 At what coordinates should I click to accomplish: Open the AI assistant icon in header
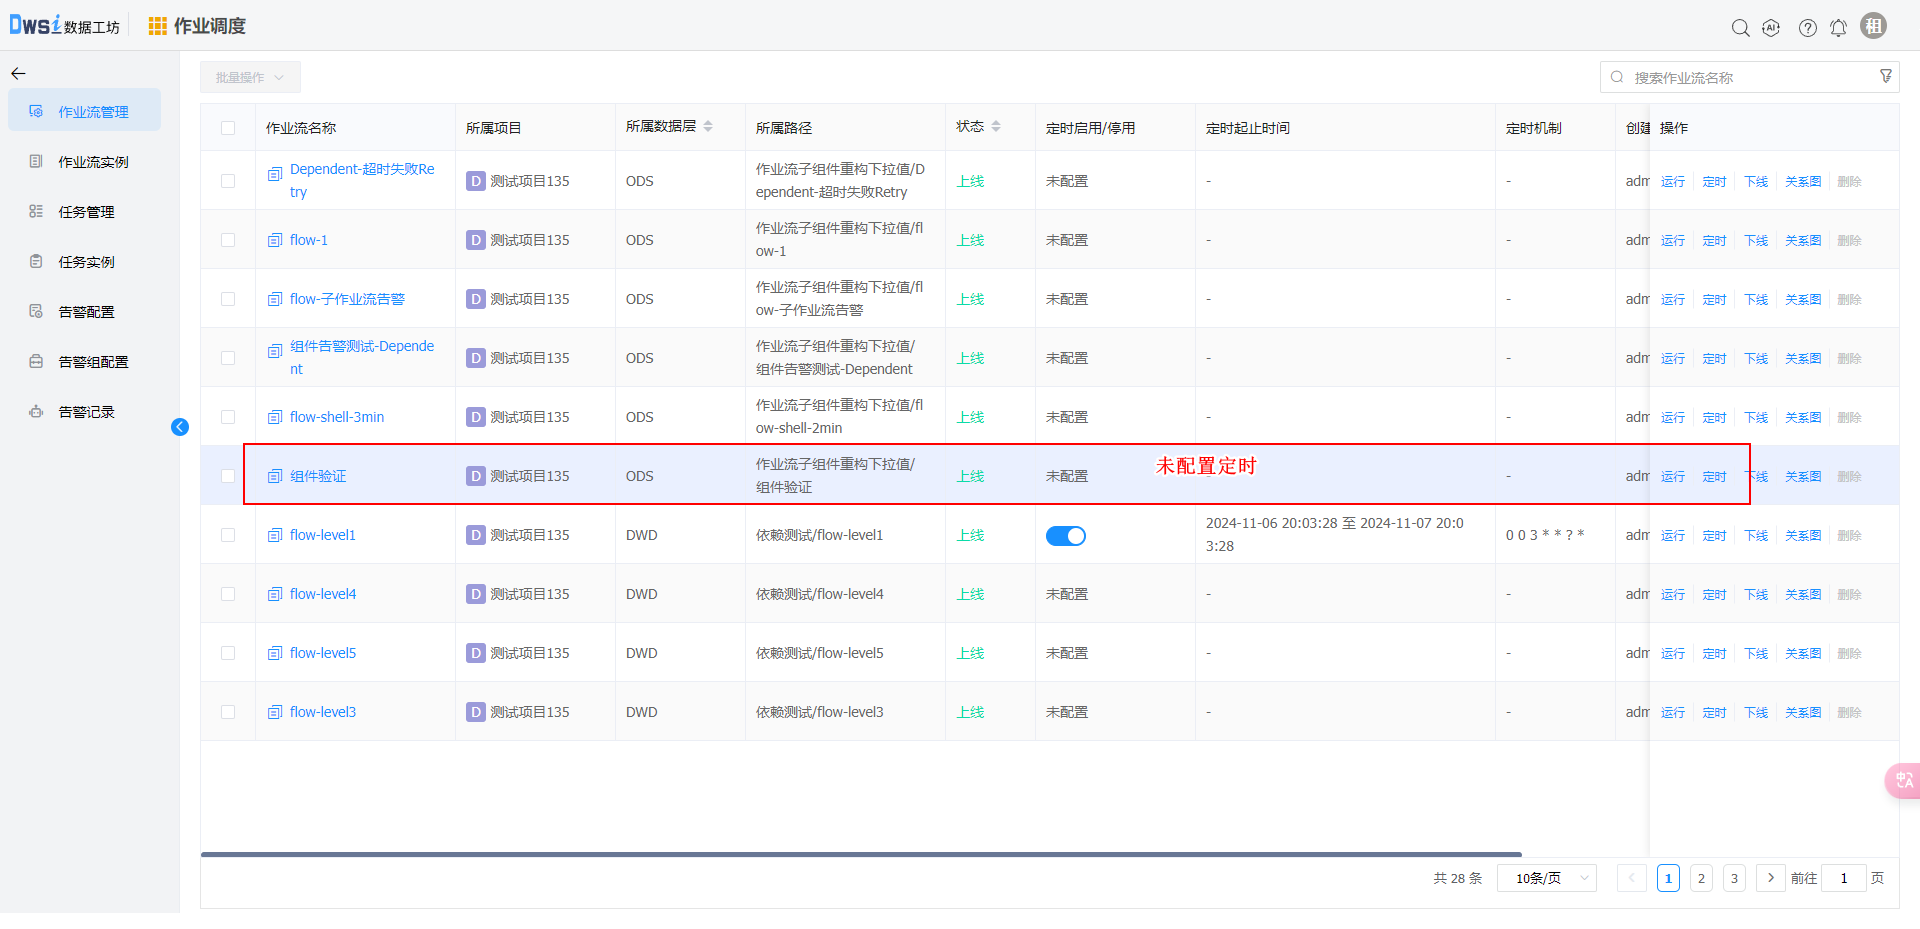click(1771, 28)
